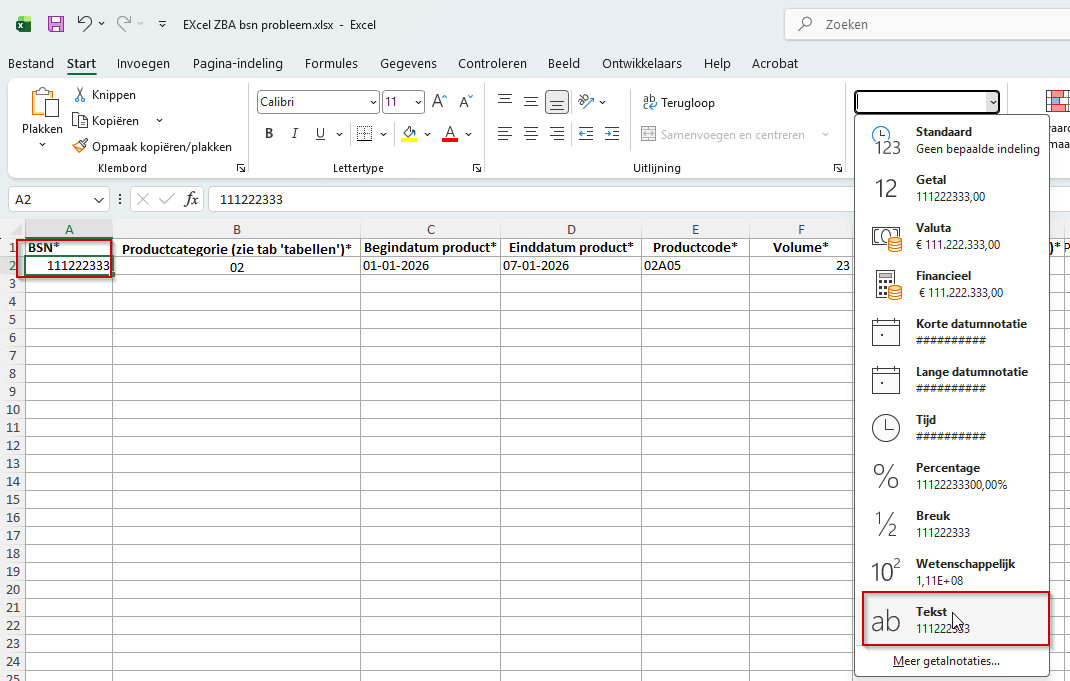This screenshot has height=681, width=1070.
Task: Open the Calibri font name dropdown
Action: pyautogui.click(x=373, y=102)
